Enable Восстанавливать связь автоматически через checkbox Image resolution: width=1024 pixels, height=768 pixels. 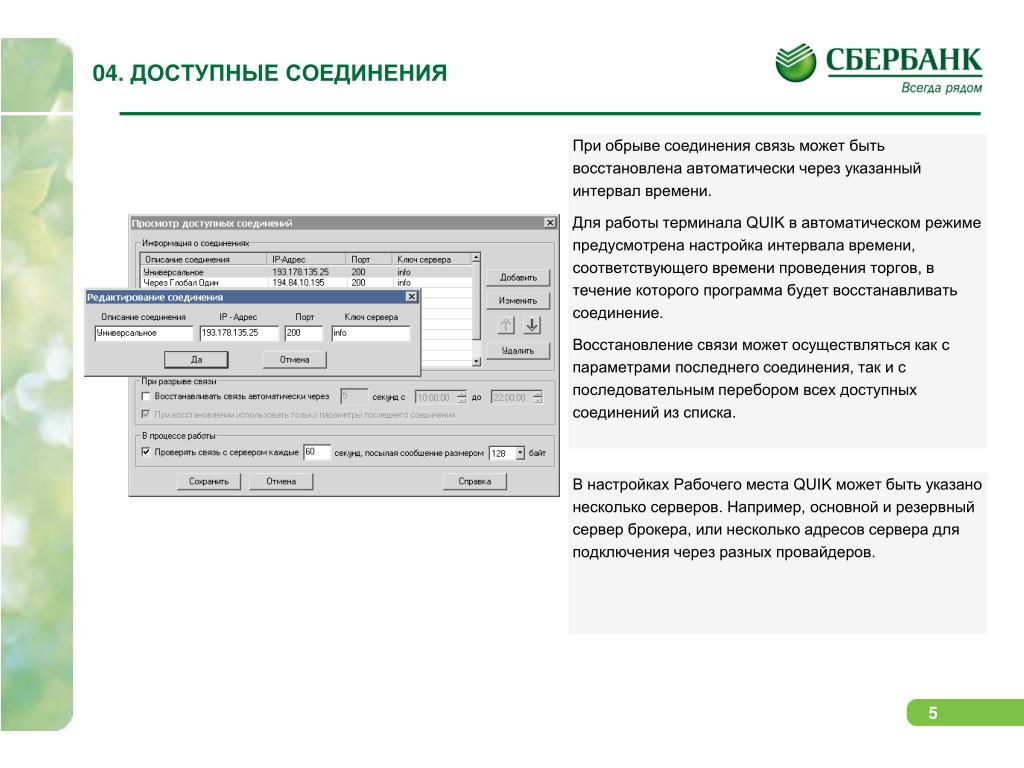(146, 396)
